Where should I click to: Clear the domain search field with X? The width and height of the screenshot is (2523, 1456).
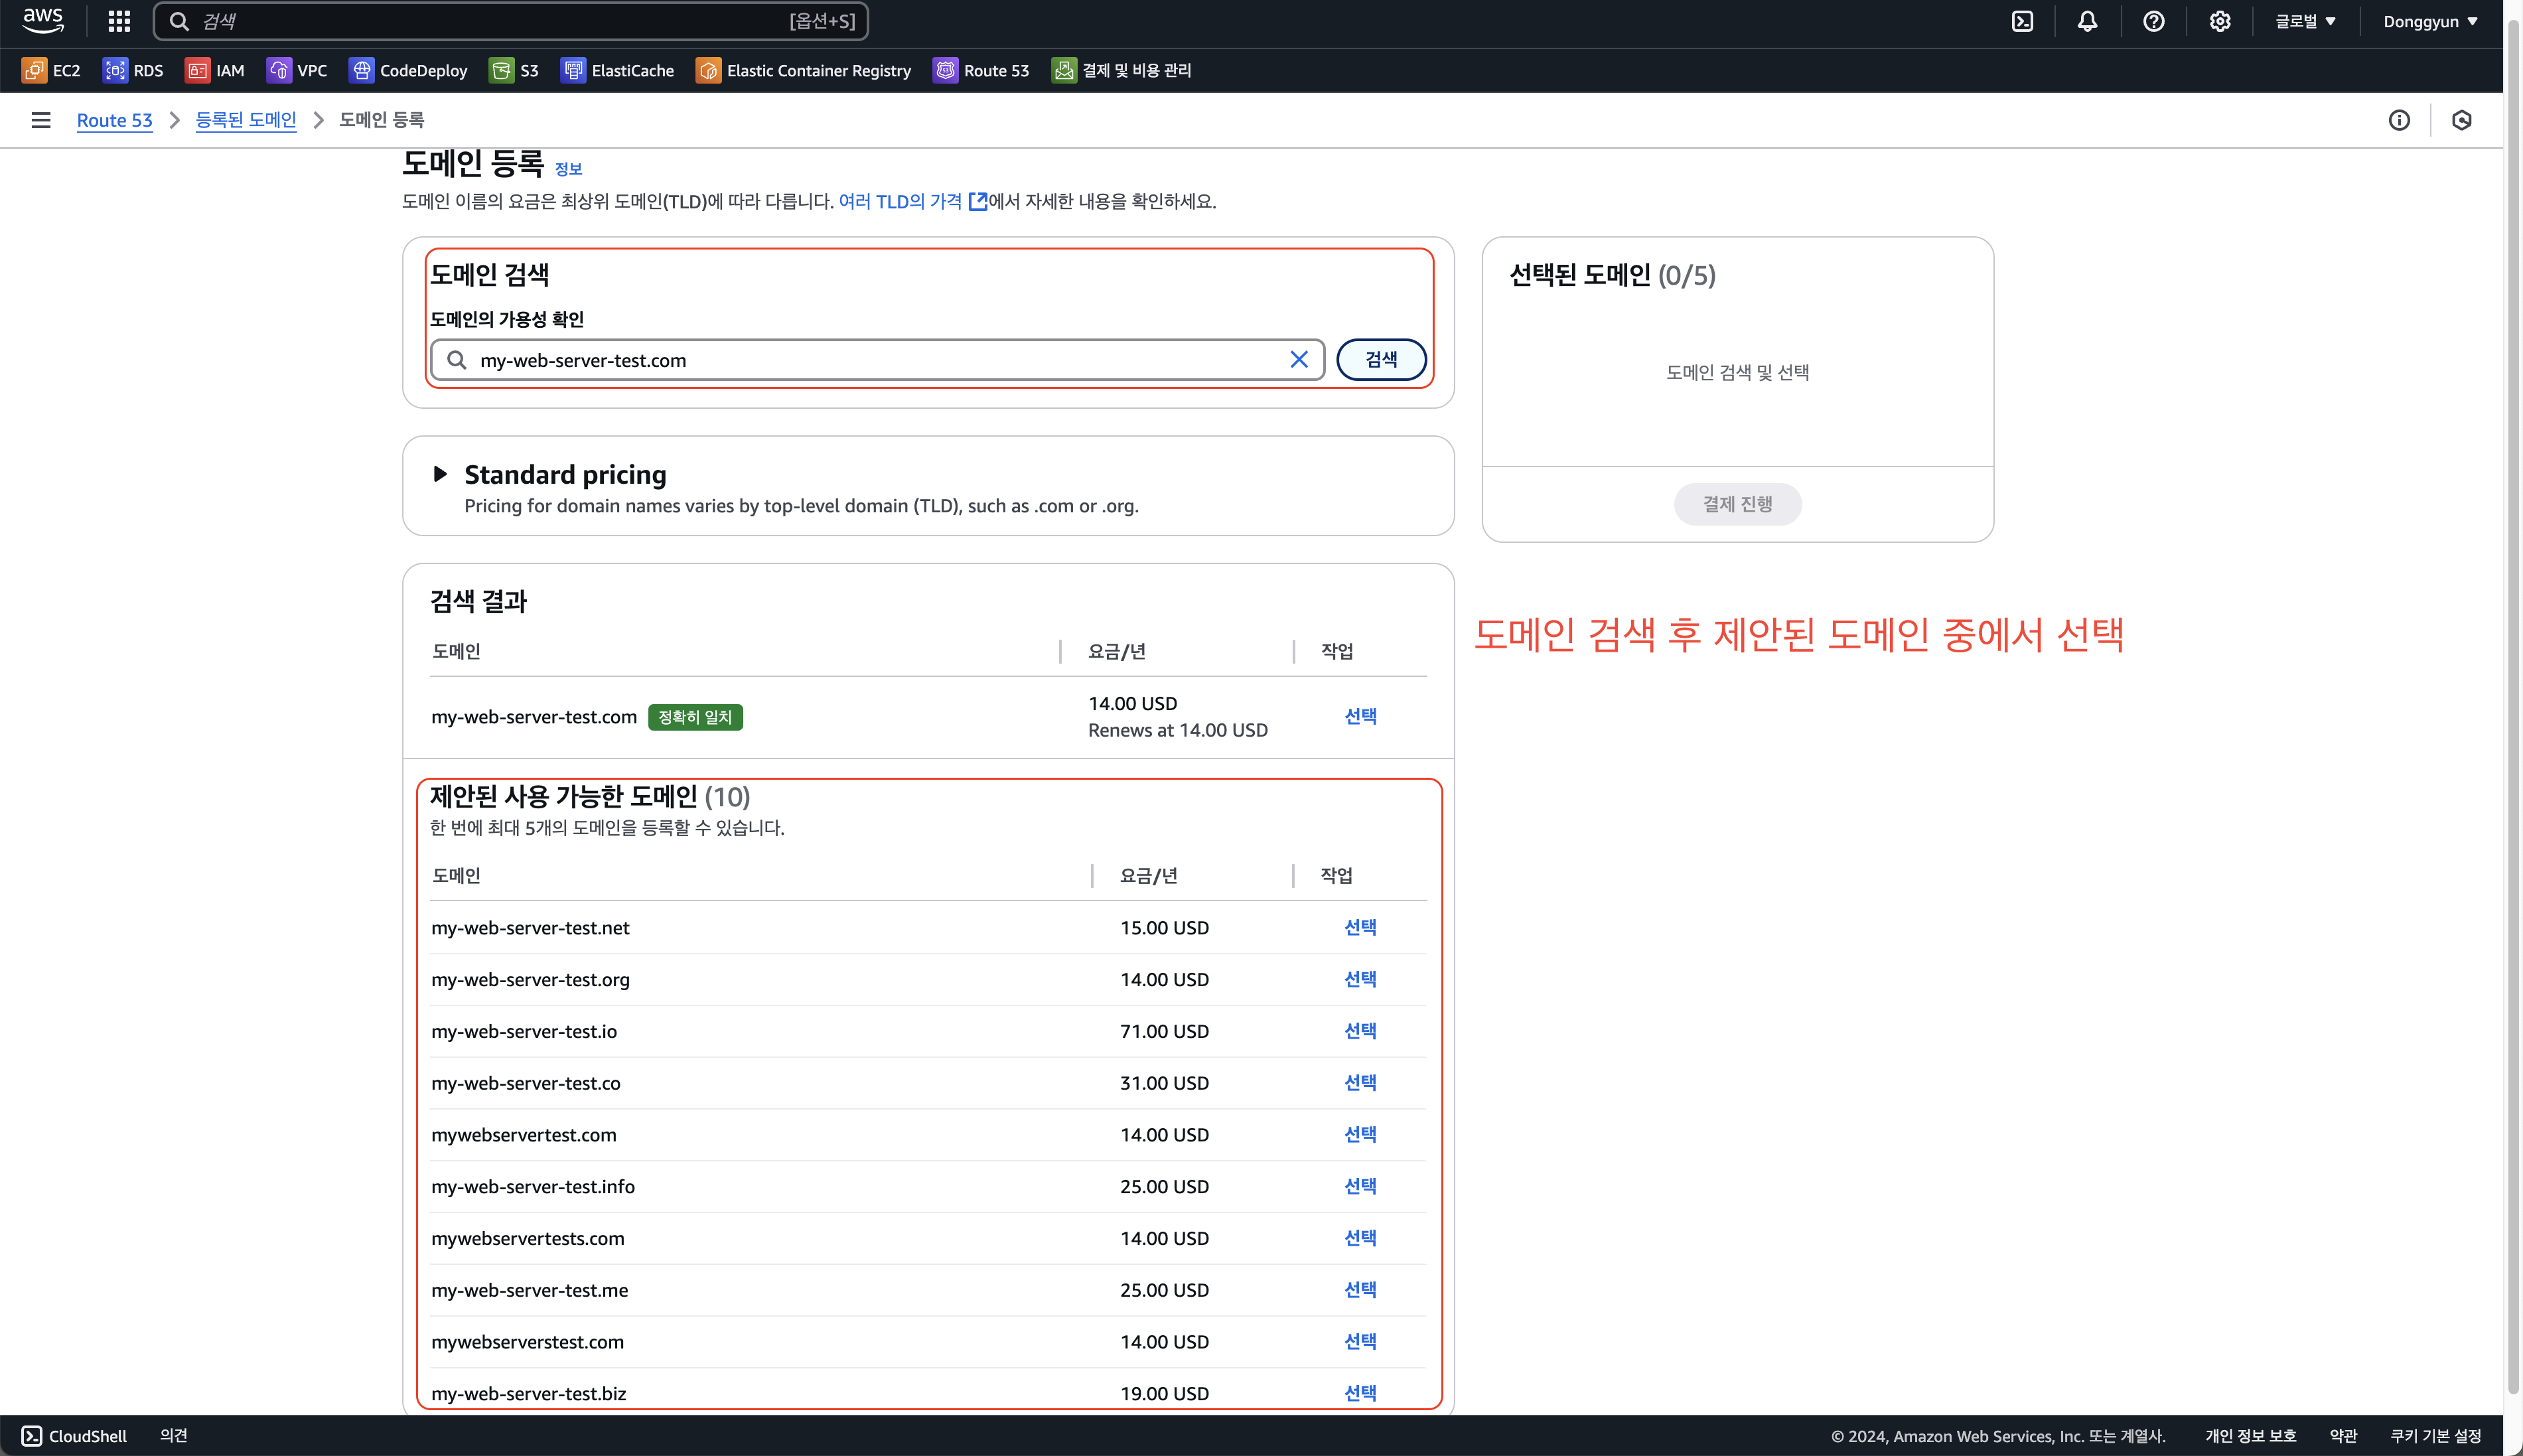click(x=1298, y=360)
